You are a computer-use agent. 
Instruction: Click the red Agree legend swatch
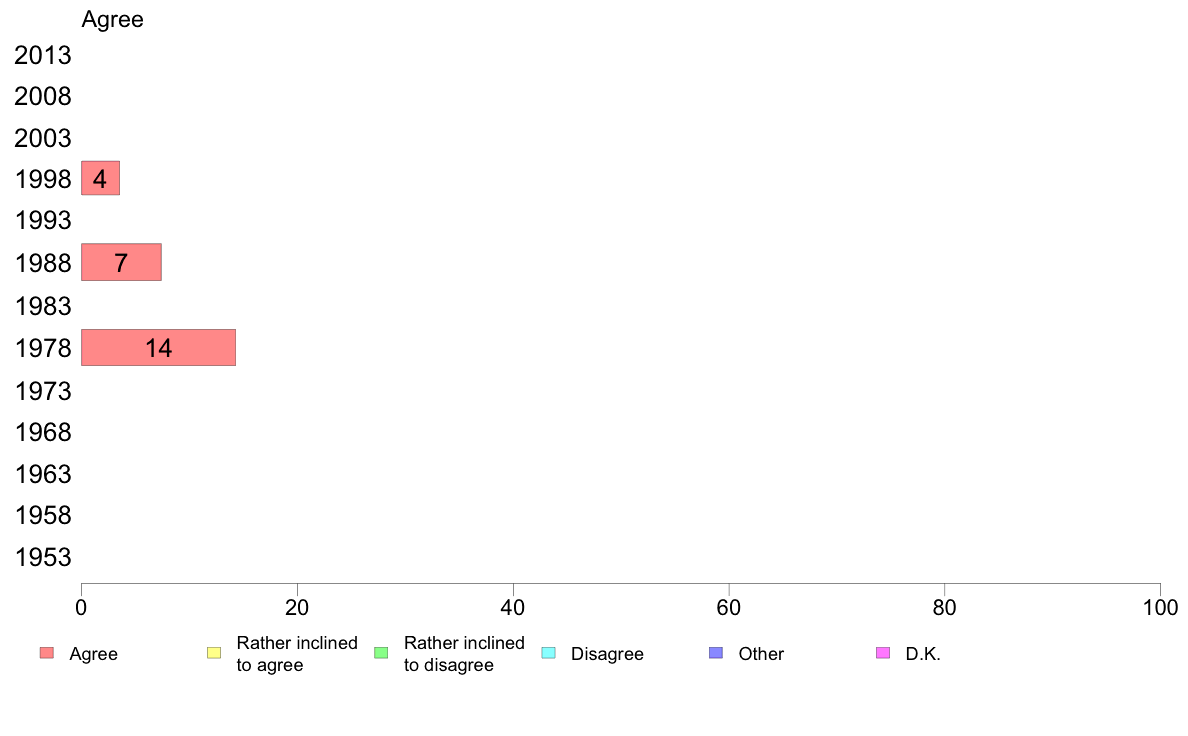(x=47, y=653)
